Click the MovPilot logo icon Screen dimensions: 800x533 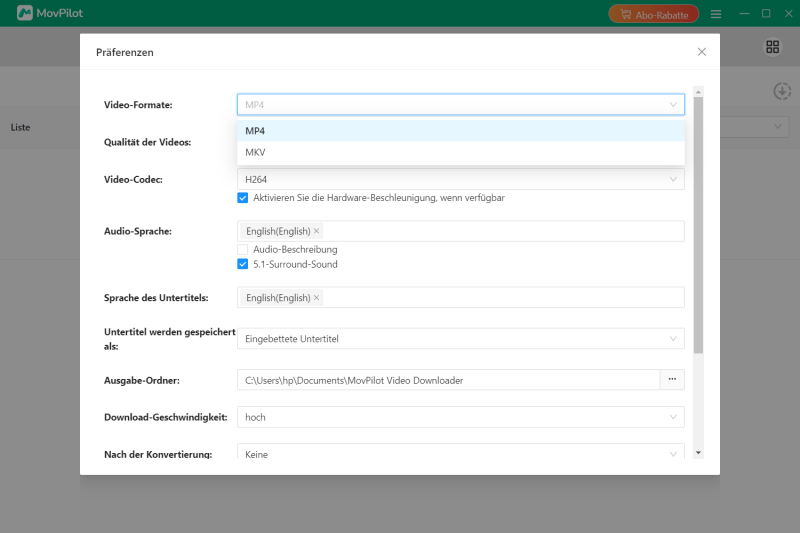coord(24,13)
